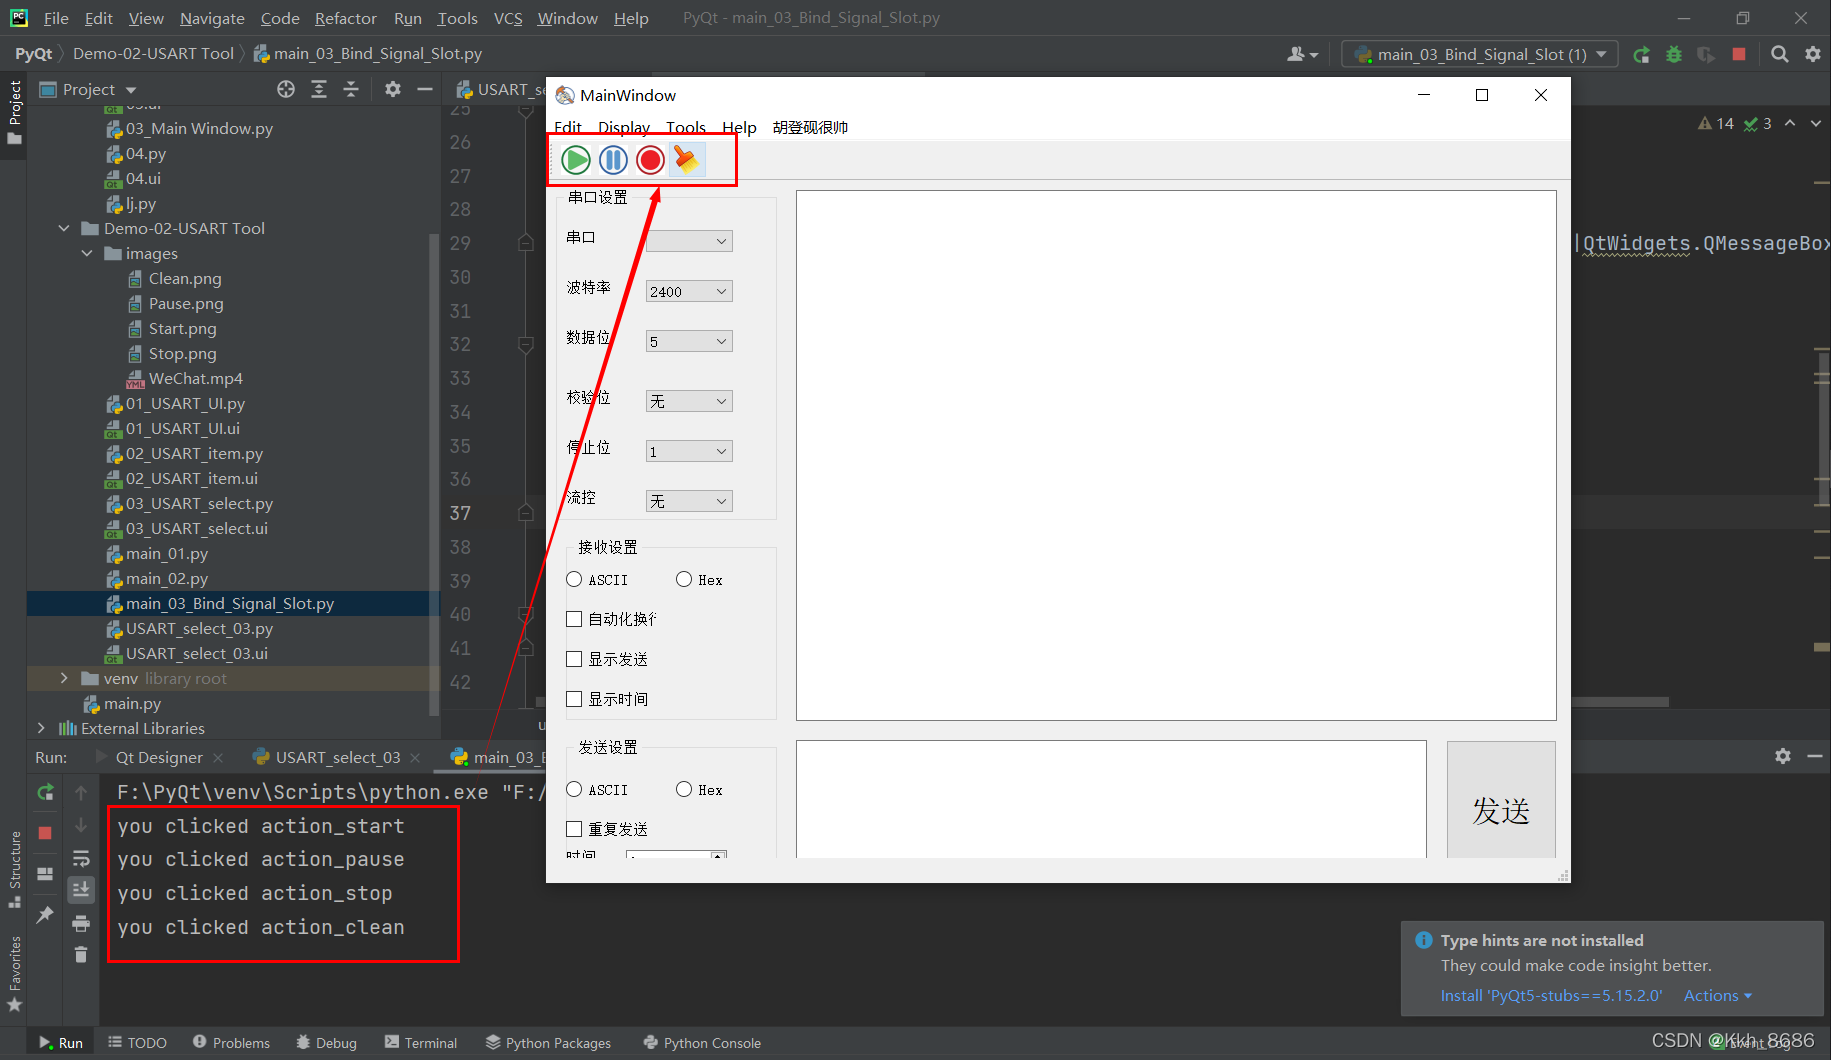Select Clean.png in project tree
The image size is (1831, 1060).
[x=185, y=278]
